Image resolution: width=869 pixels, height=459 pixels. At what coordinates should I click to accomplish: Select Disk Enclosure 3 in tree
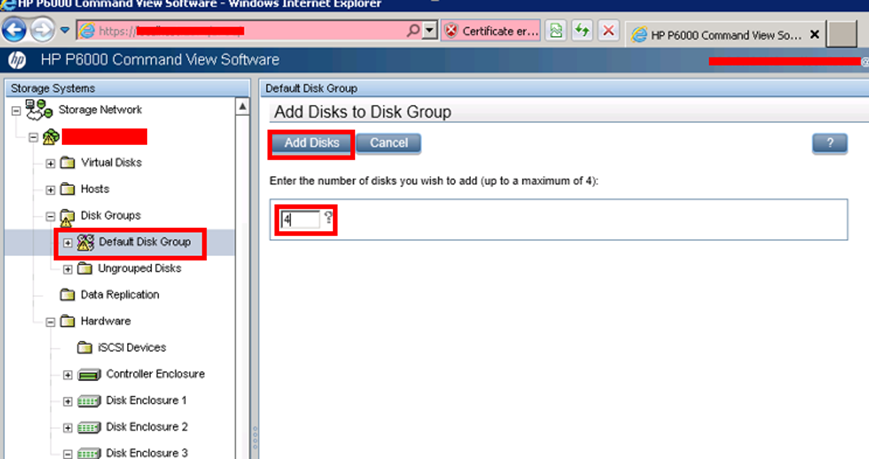click(147, 453)
